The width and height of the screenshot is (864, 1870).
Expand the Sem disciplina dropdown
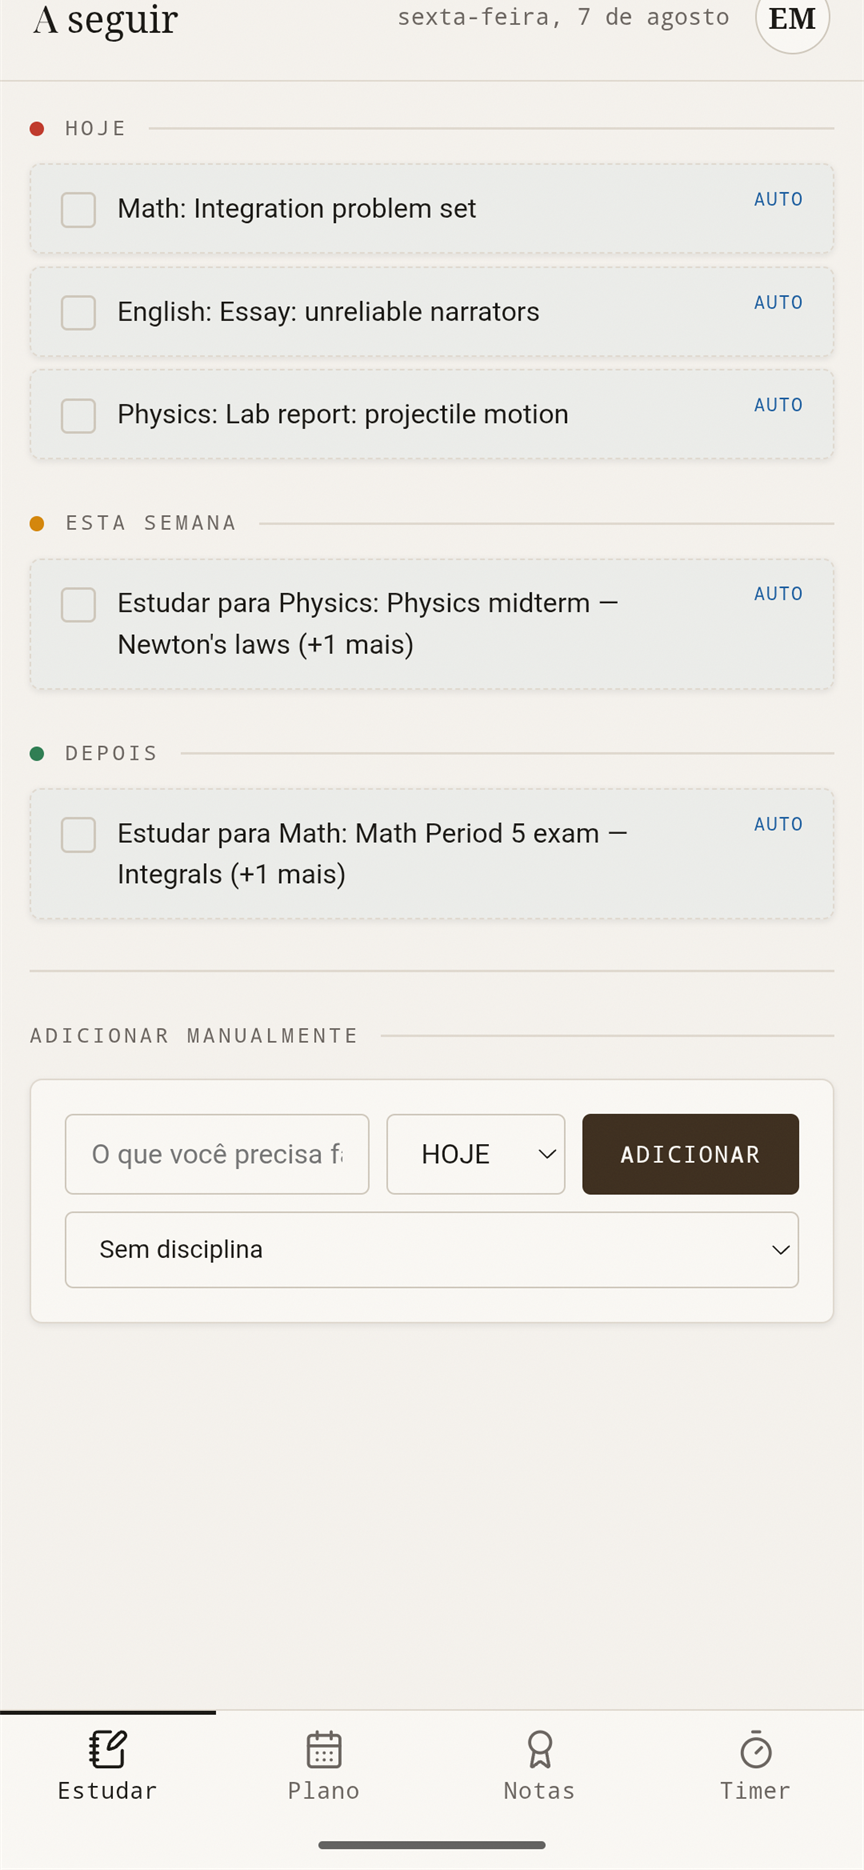pos(432,1250)
